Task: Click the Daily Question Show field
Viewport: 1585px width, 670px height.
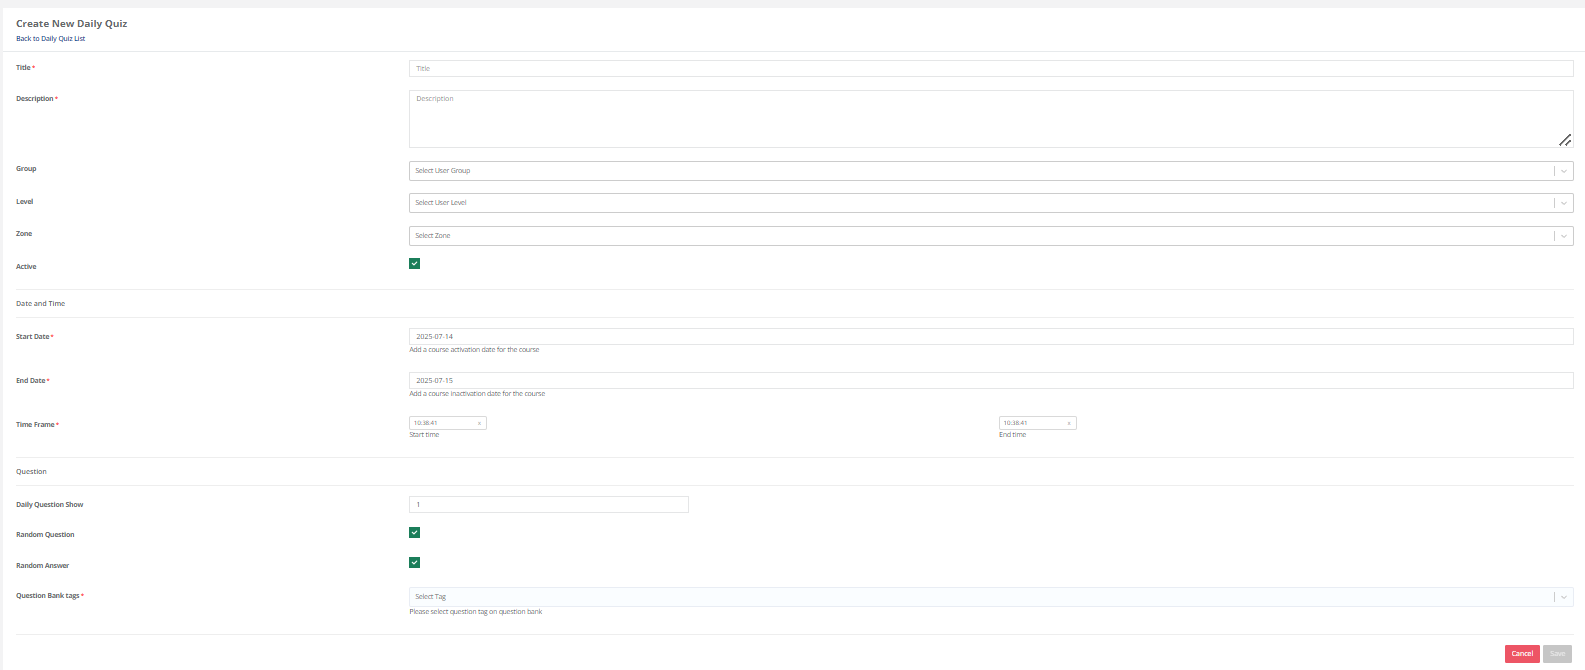Action: (x=549, y=505)
